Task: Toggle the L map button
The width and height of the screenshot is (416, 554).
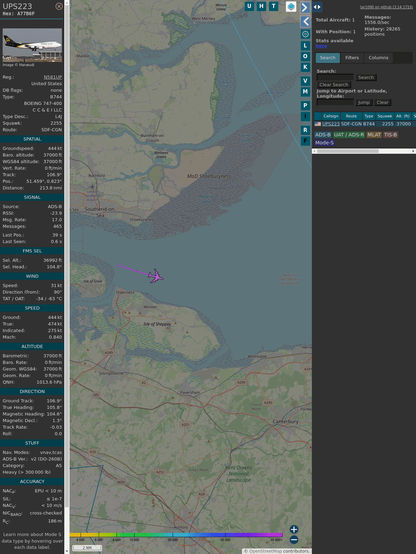Action: pos(305,46)
